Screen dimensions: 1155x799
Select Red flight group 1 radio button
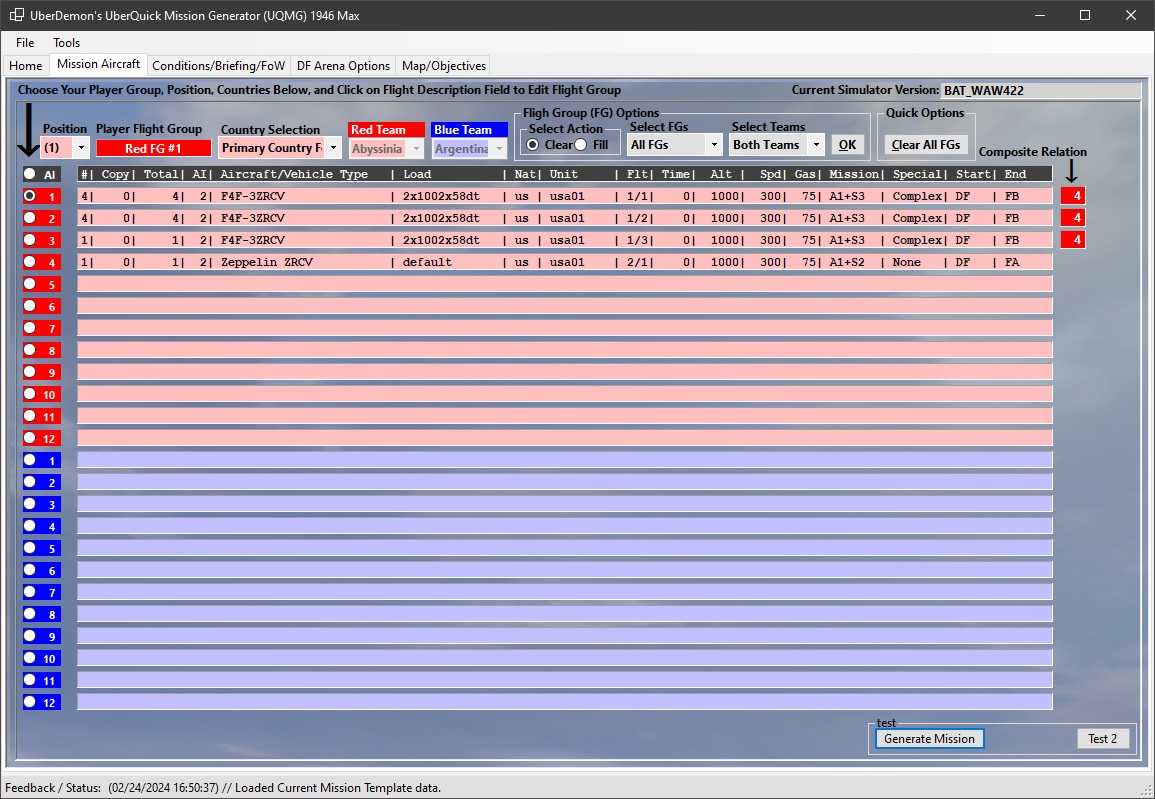(29, 196)
